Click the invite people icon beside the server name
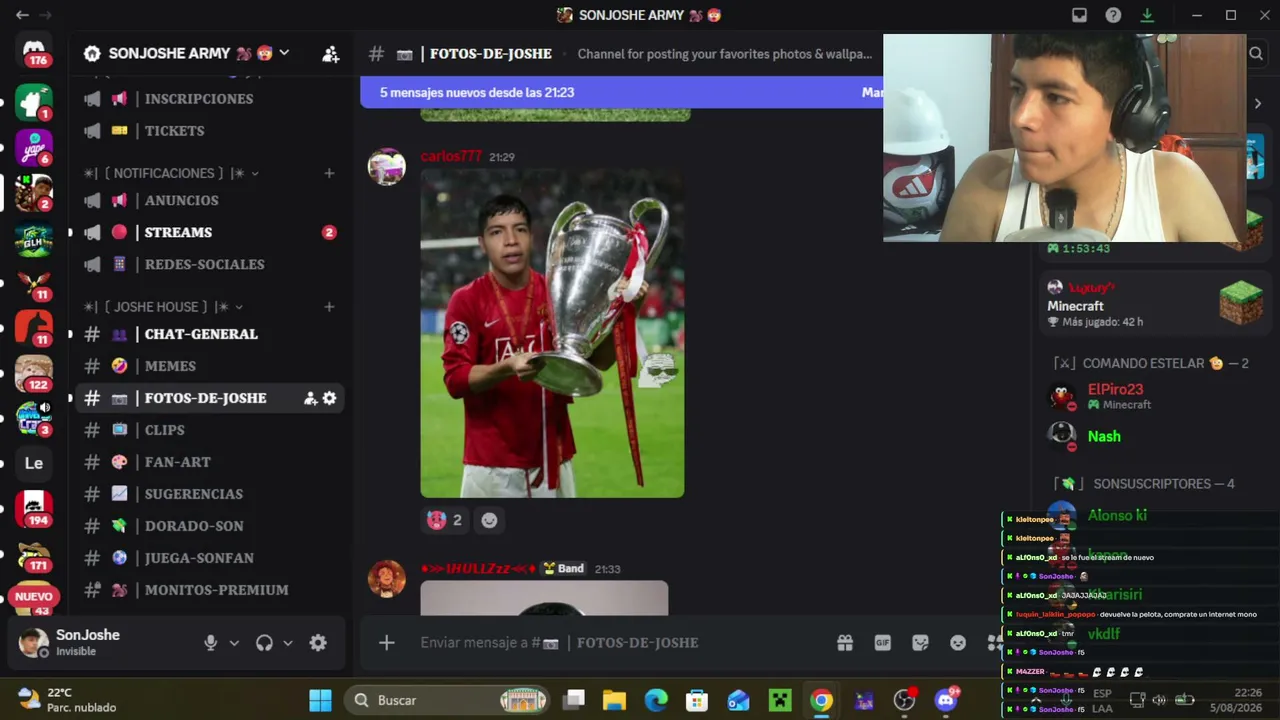This screenshot has width=1280, height=720. (x=330, y=54)
